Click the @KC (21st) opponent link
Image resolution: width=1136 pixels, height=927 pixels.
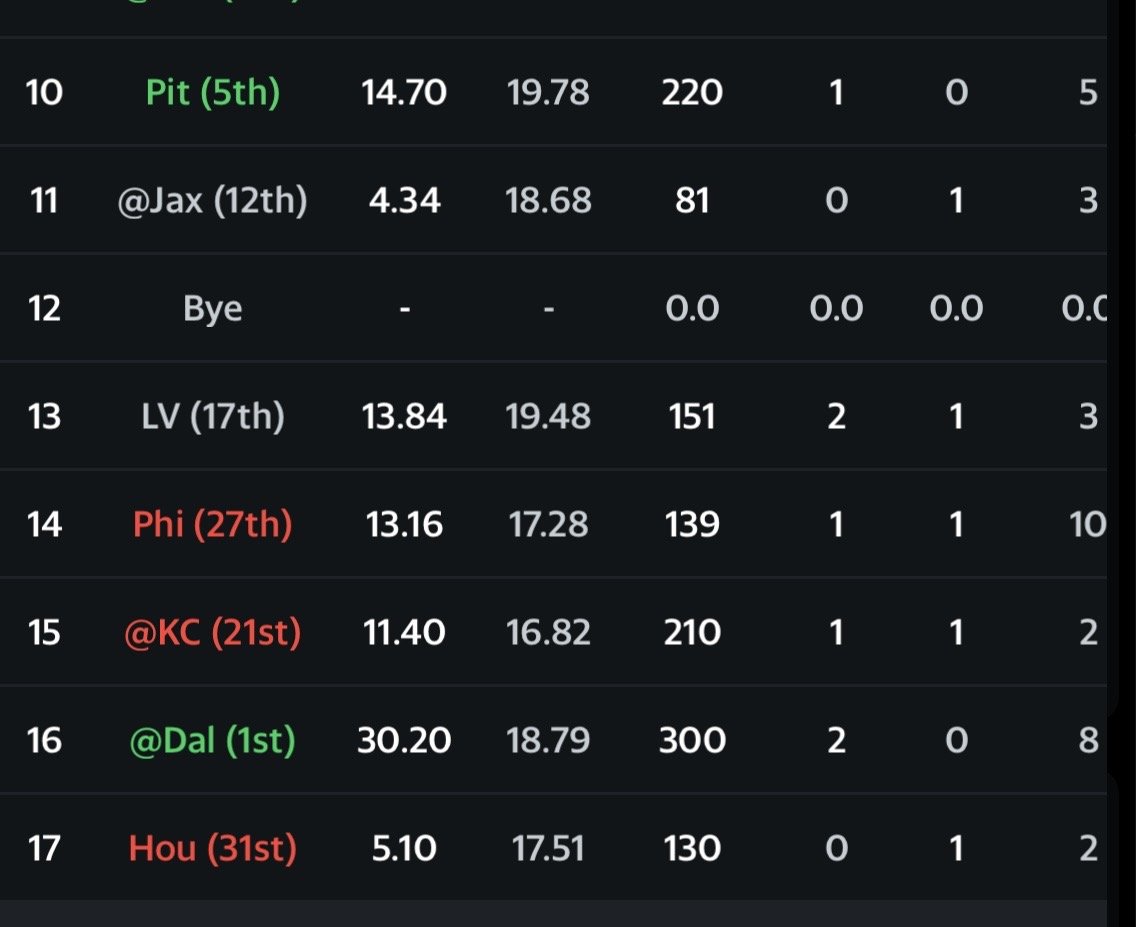click(x=213, y=632)
